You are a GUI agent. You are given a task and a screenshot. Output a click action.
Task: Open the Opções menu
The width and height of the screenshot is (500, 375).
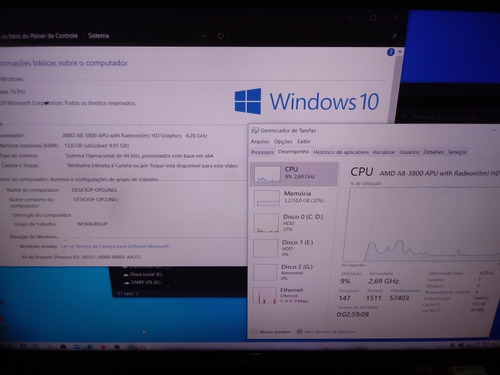283,141
